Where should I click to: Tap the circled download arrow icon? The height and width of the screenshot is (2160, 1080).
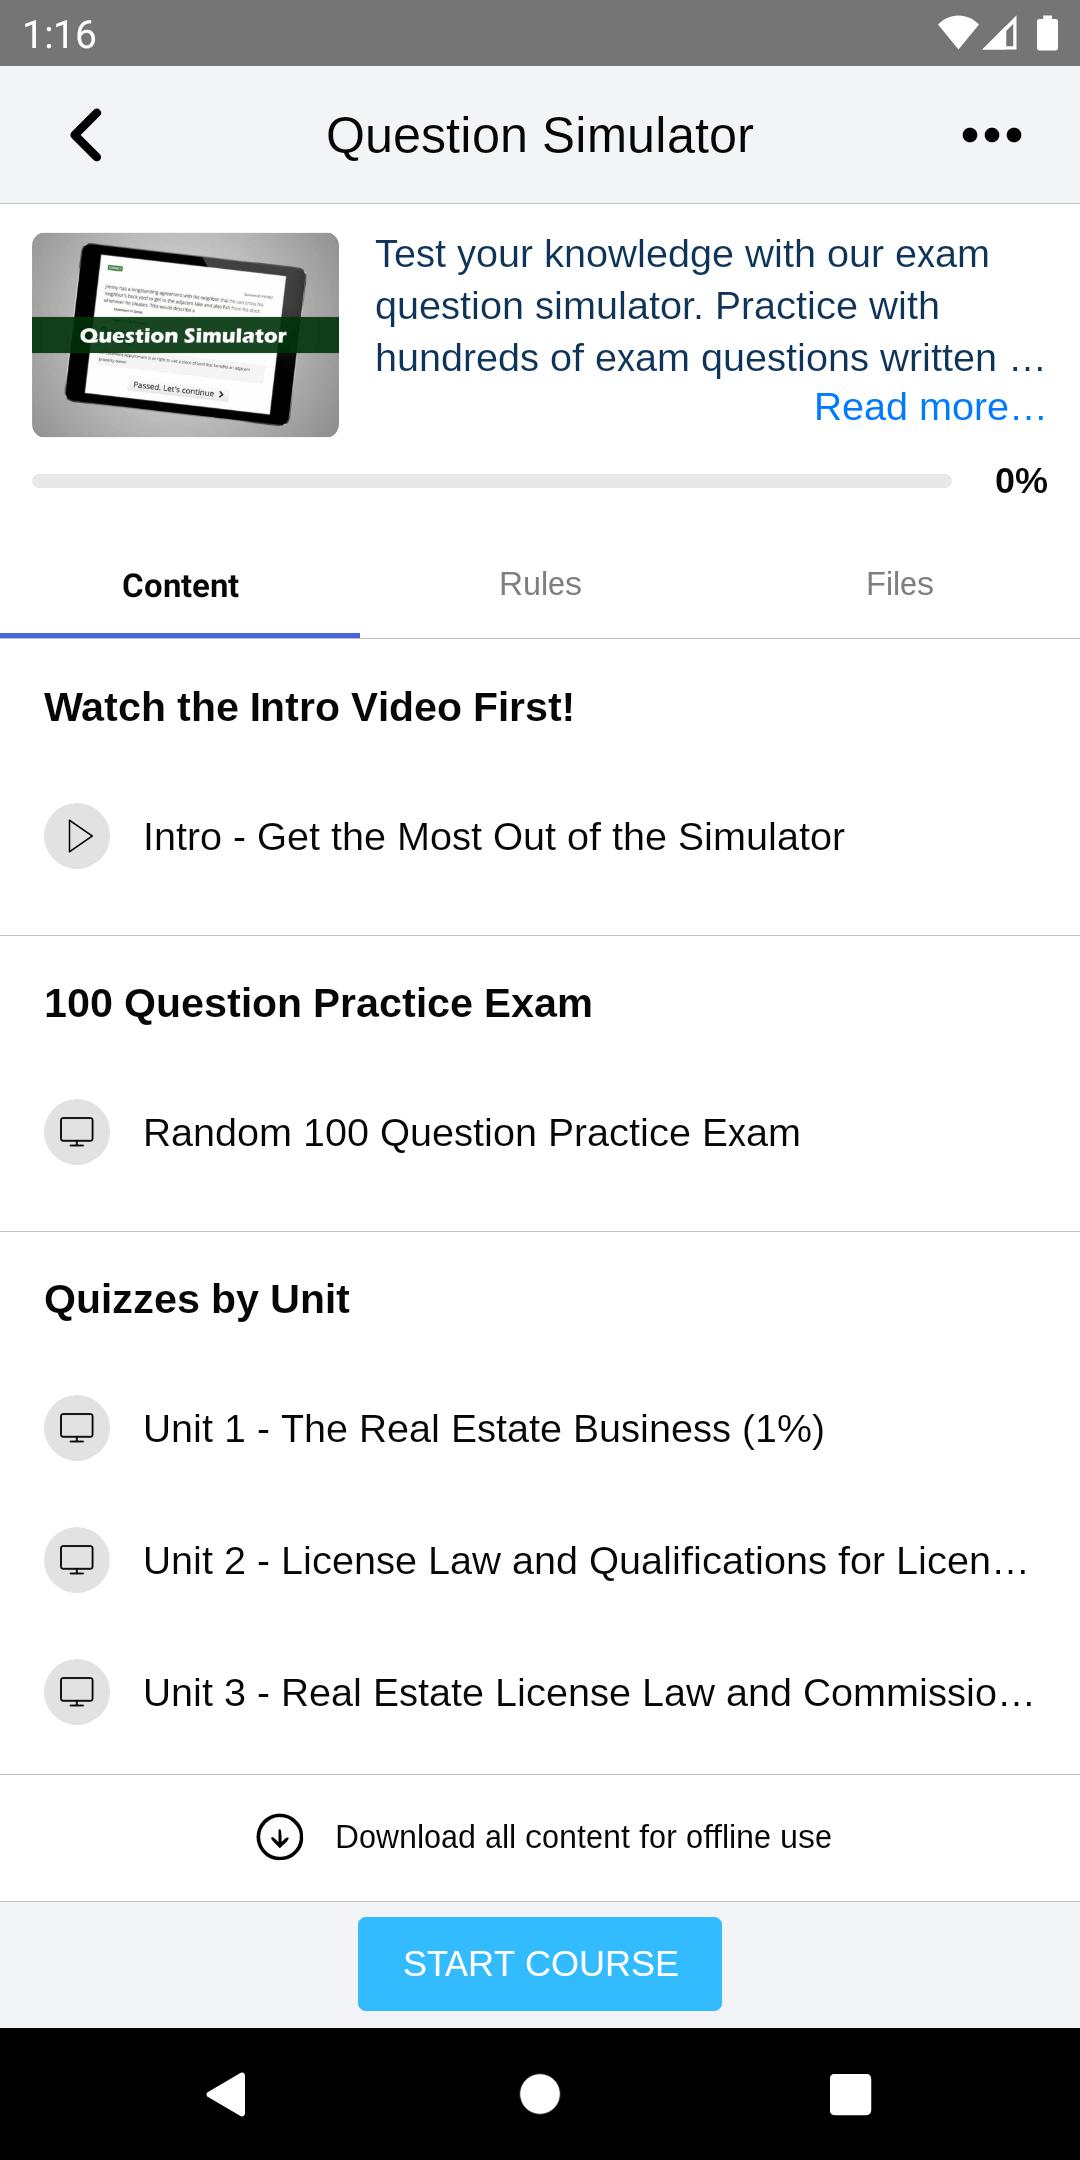click(x=280, y=1837)
